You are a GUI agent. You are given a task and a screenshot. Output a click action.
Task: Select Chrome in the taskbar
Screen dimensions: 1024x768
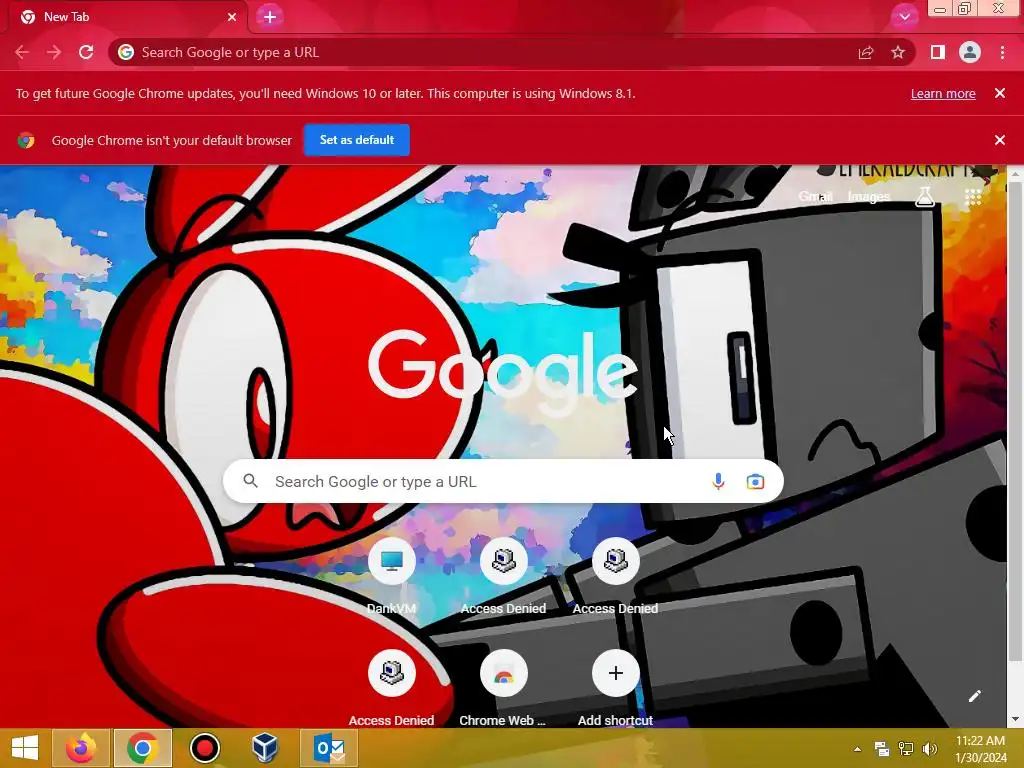coord(142,748)
